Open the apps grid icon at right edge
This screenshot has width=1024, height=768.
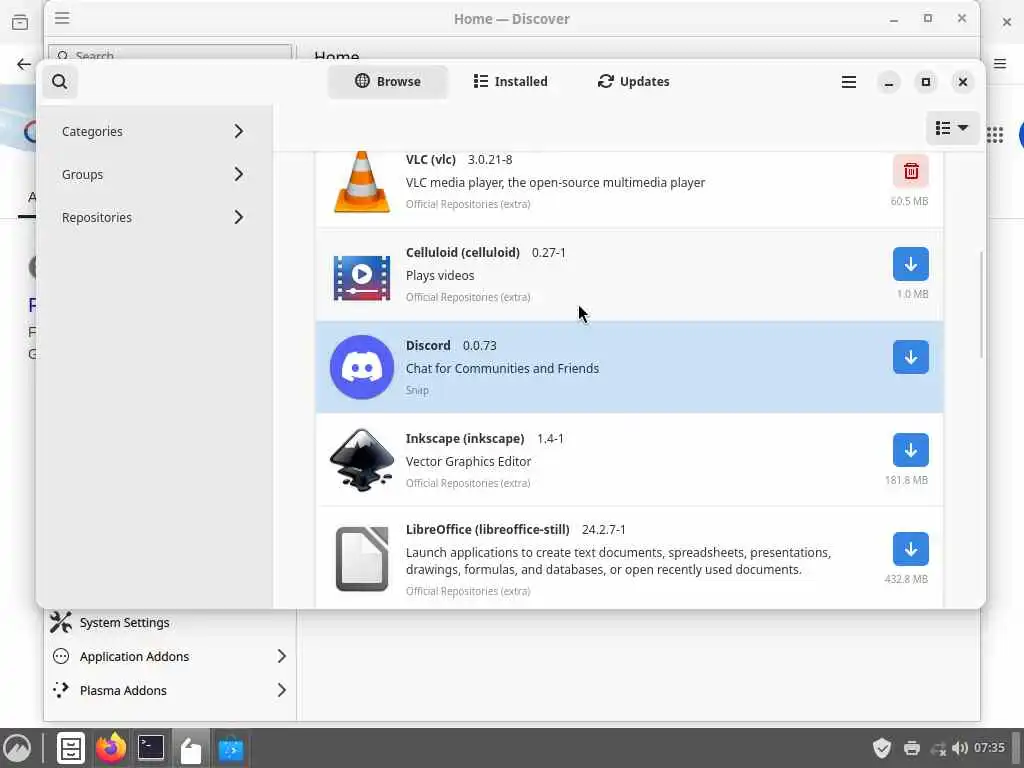click(x=995, y=135)
